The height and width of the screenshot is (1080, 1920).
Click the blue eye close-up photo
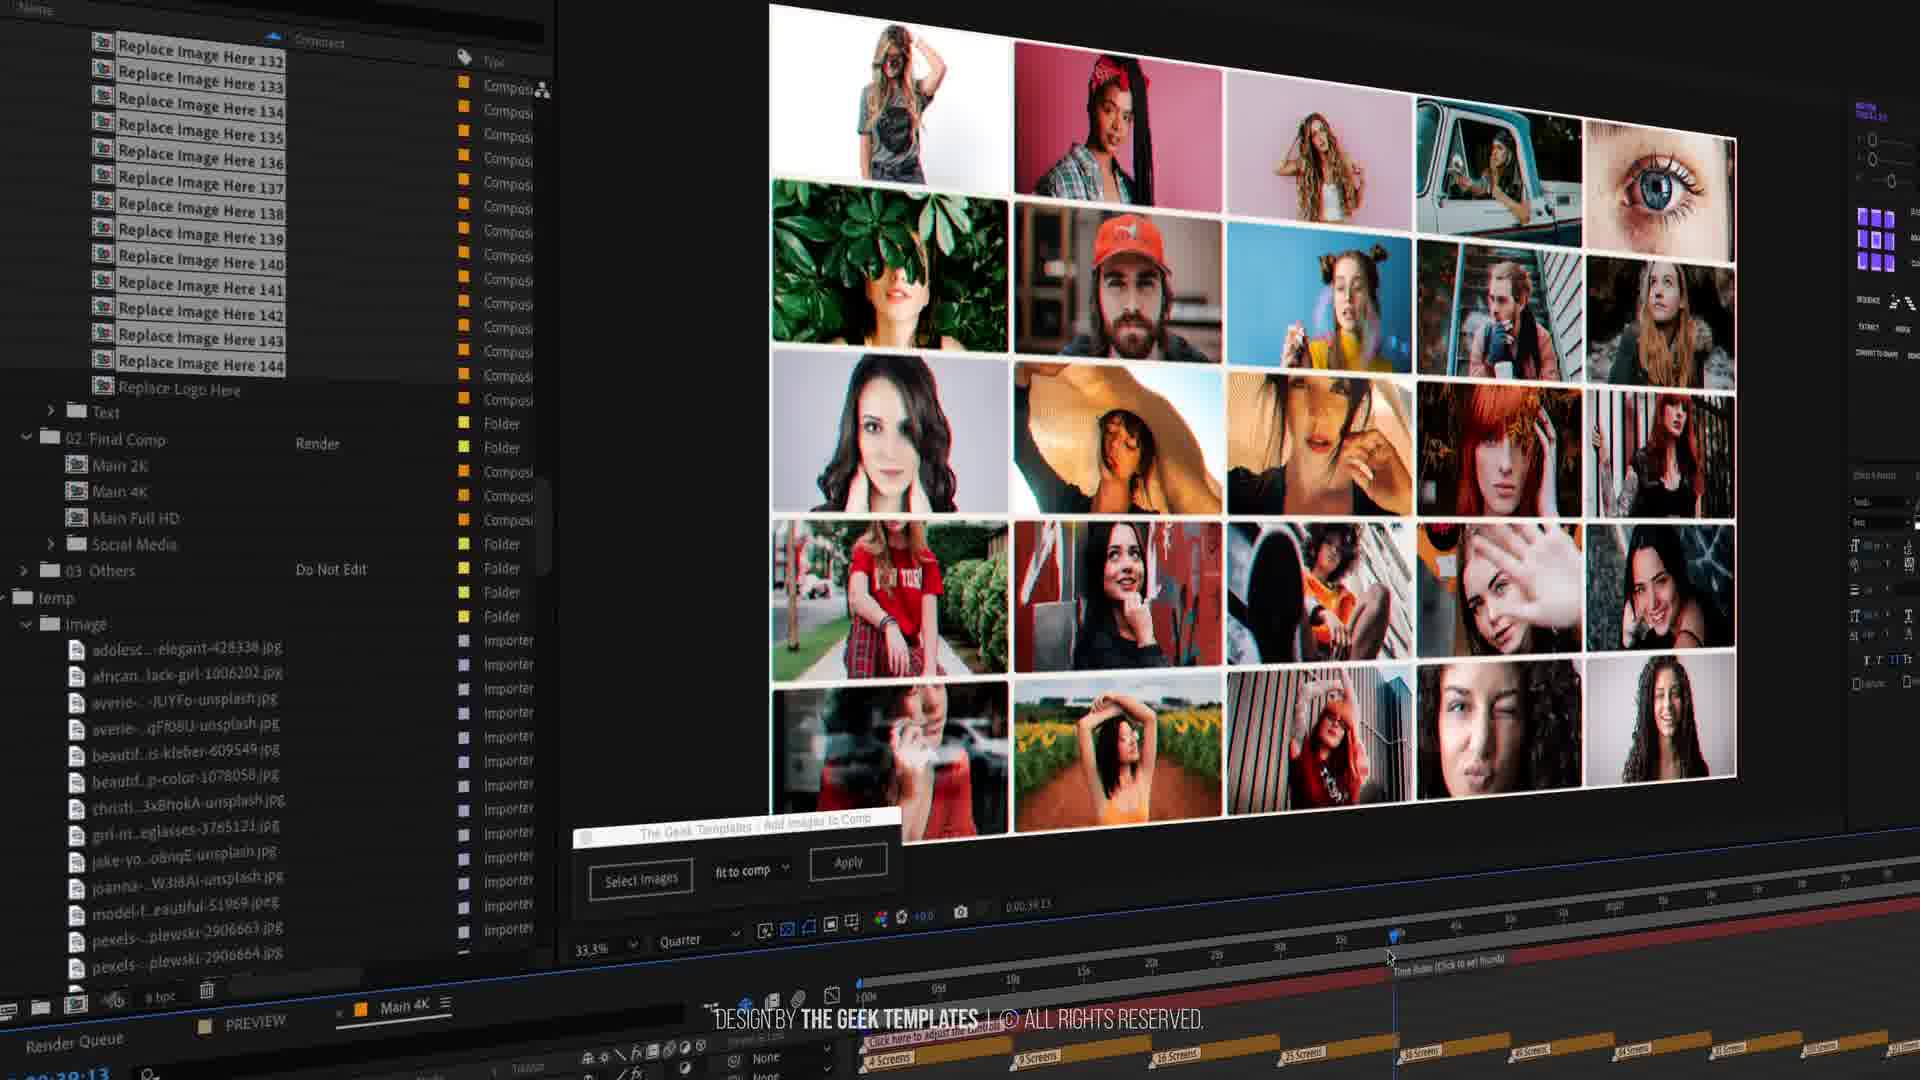(x=1660, y=190)
